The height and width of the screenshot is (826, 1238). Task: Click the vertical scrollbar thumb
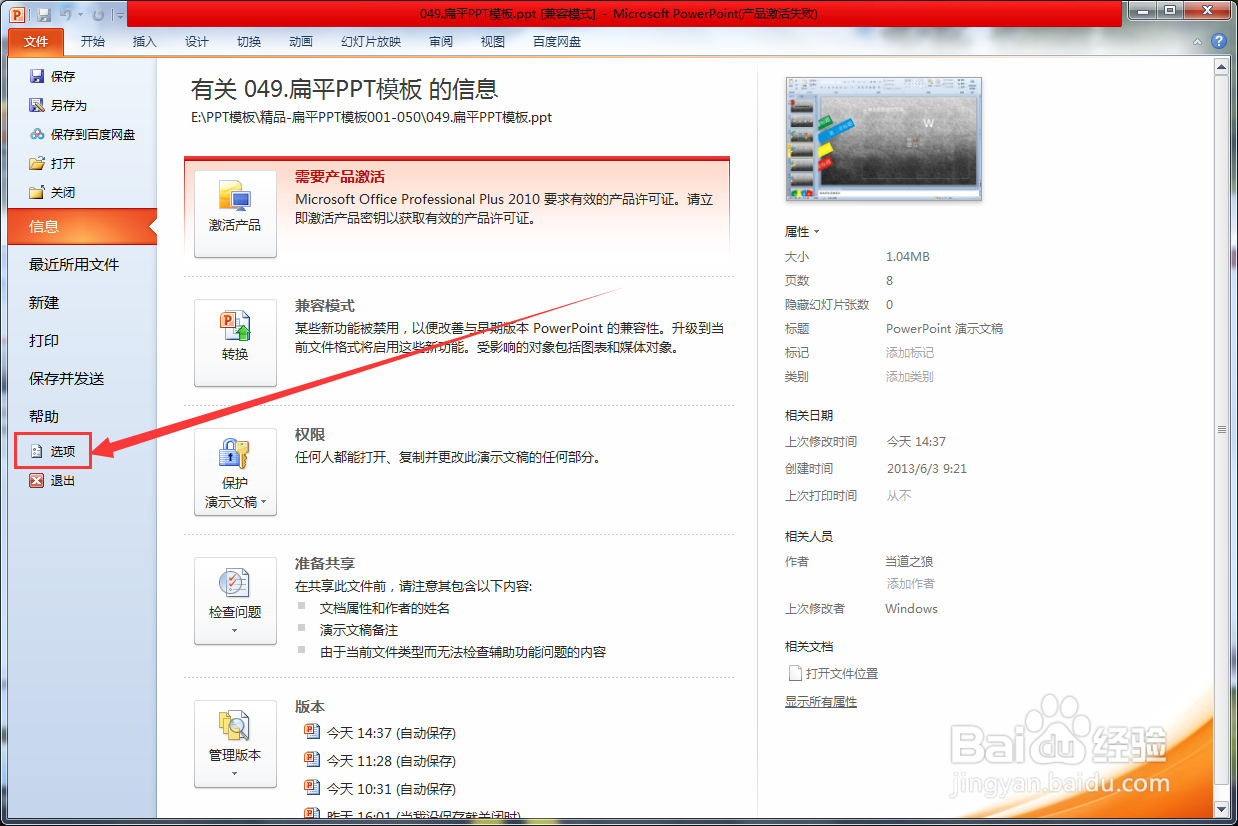point(1221,429)
